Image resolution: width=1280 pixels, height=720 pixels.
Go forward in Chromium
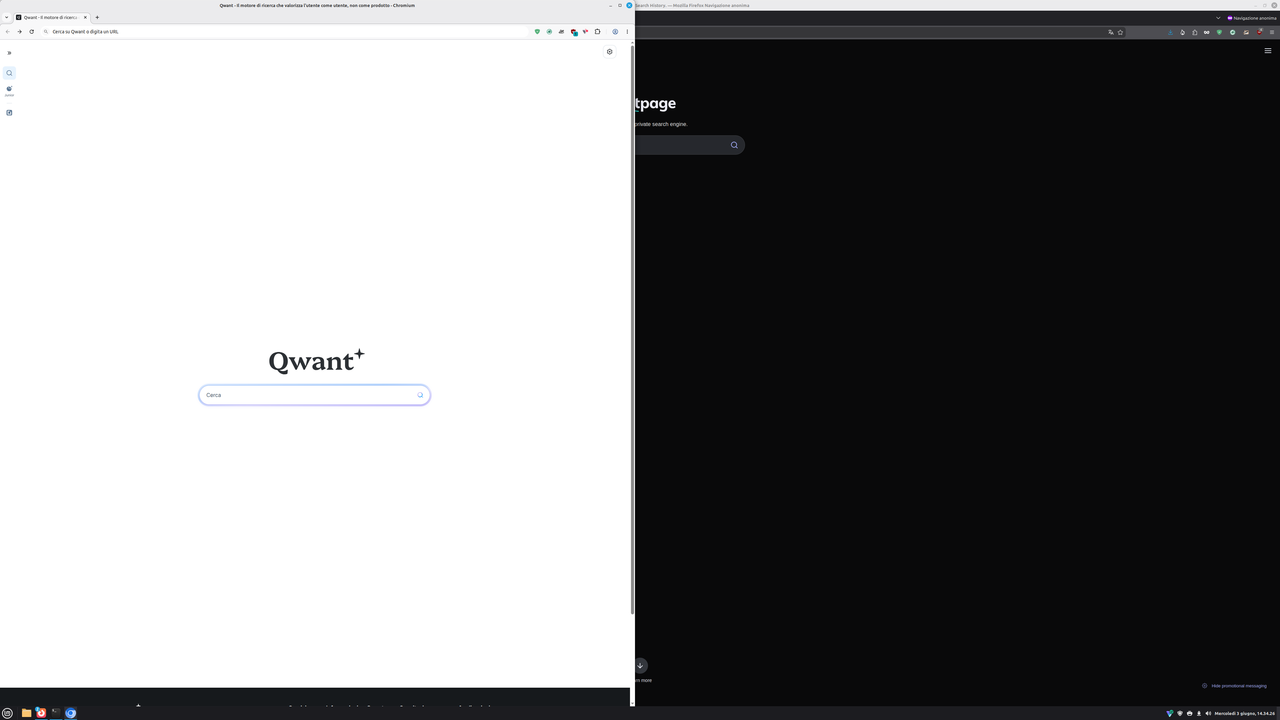pos(19,31)
